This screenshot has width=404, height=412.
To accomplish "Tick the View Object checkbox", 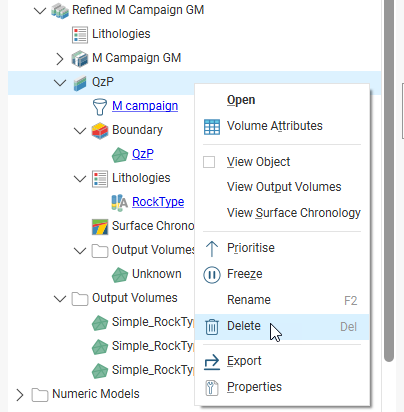I will click(209, 162).
